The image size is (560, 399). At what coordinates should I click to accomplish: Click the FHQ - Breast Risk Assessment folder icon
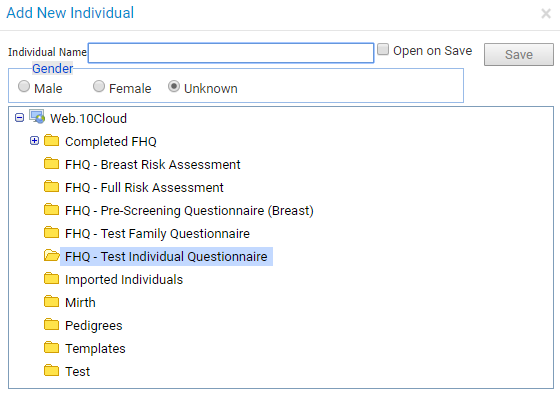tap(51, 163)
